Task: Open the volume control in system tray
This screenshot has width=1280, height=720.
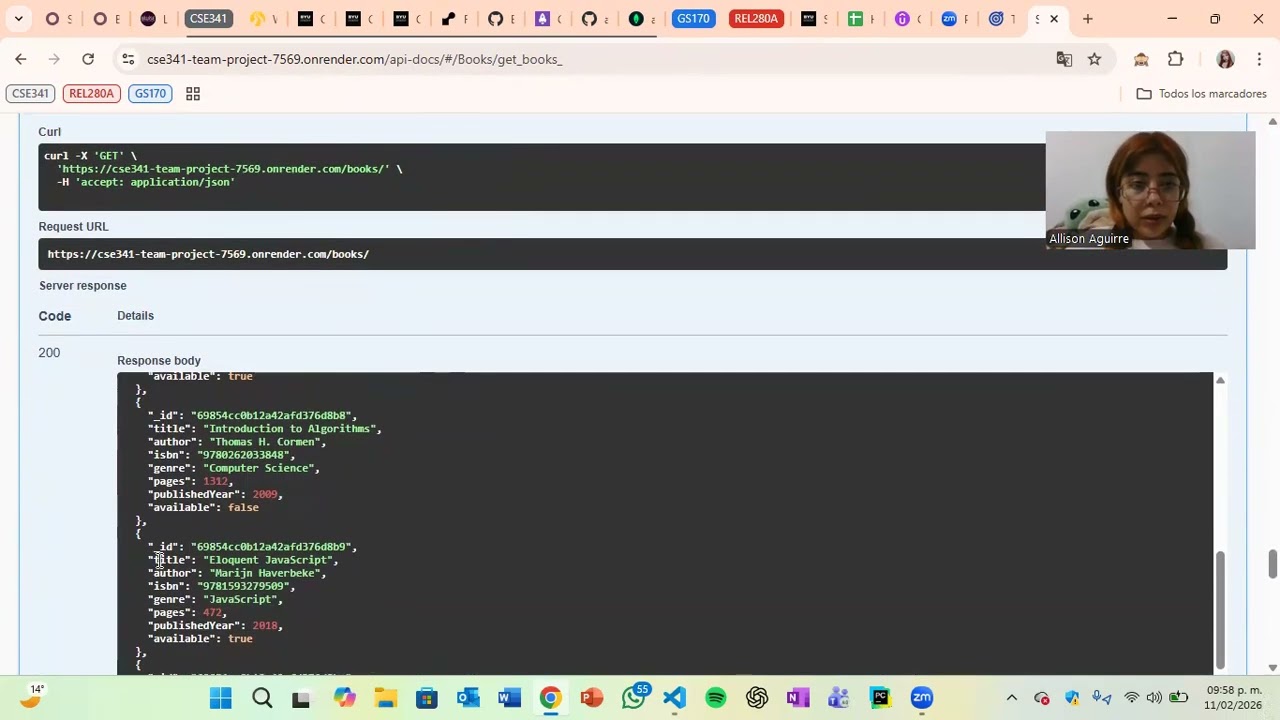Action: pos(1154,698)
